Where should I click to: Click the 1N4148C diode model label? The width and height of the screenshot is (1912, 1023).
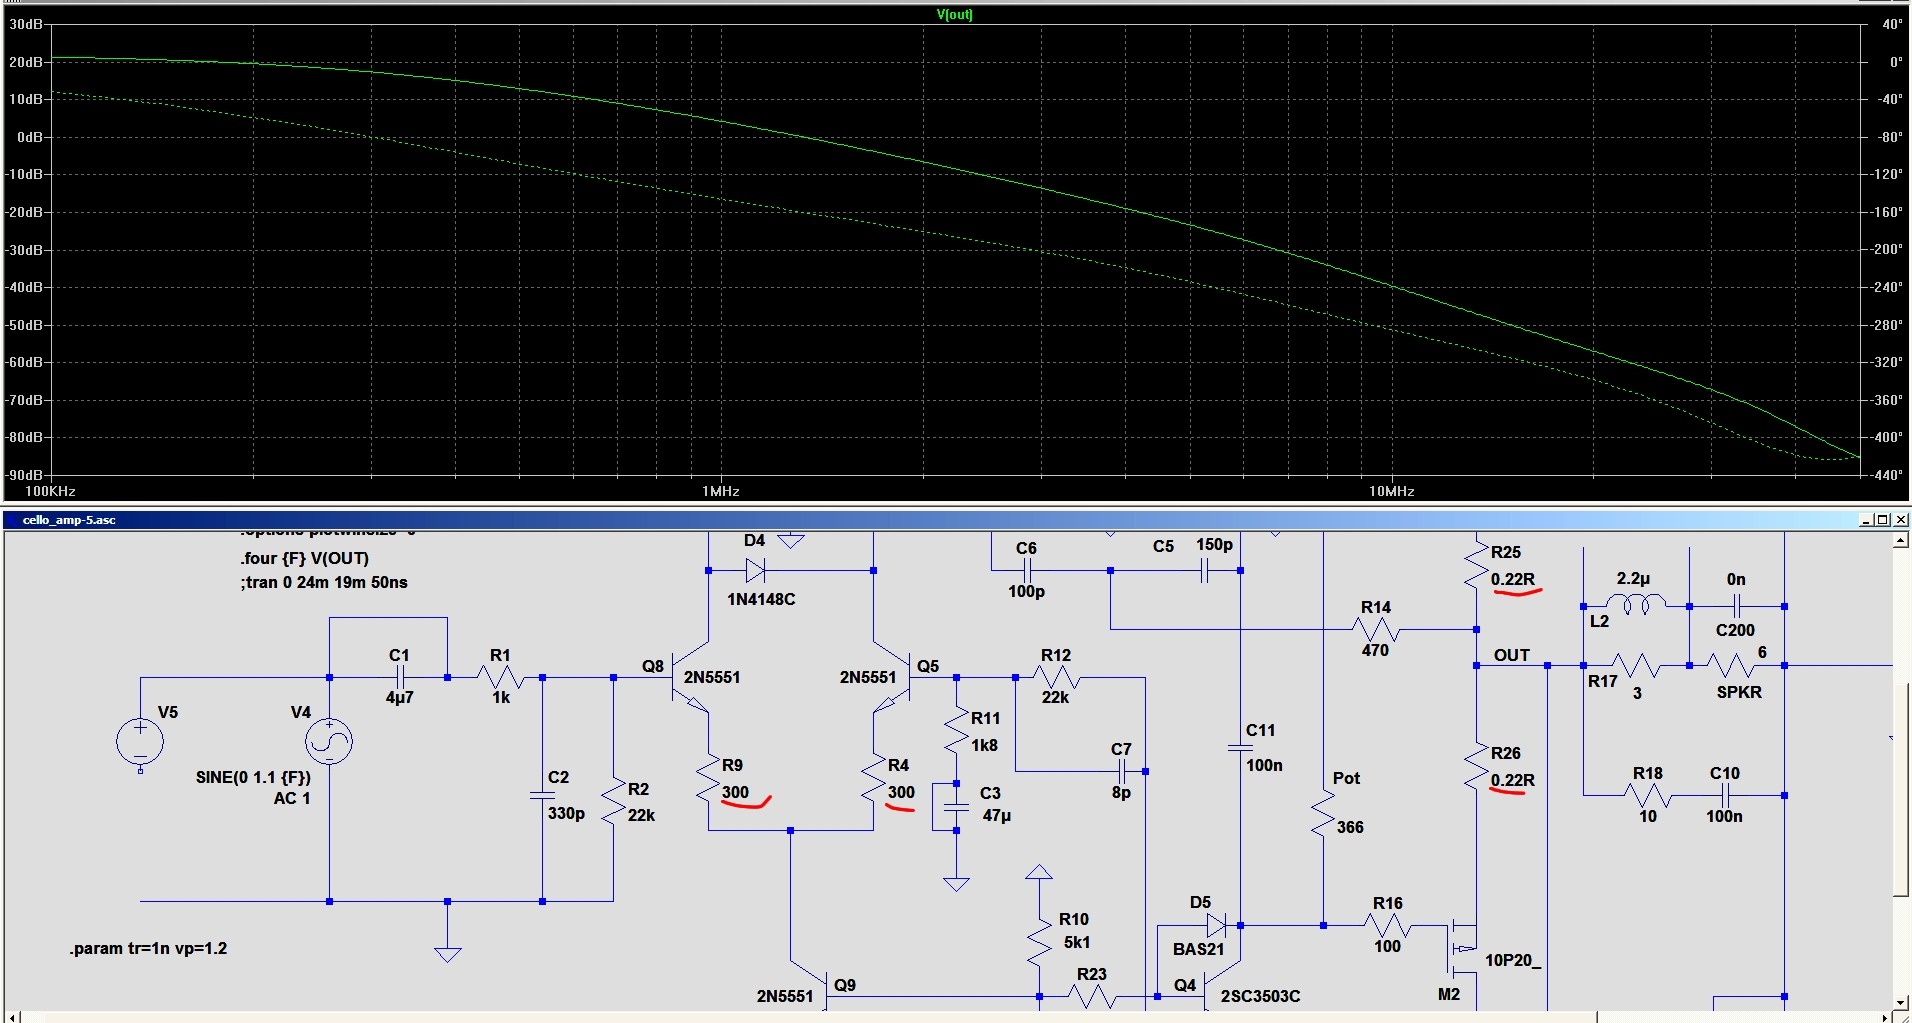click(761, 599)
